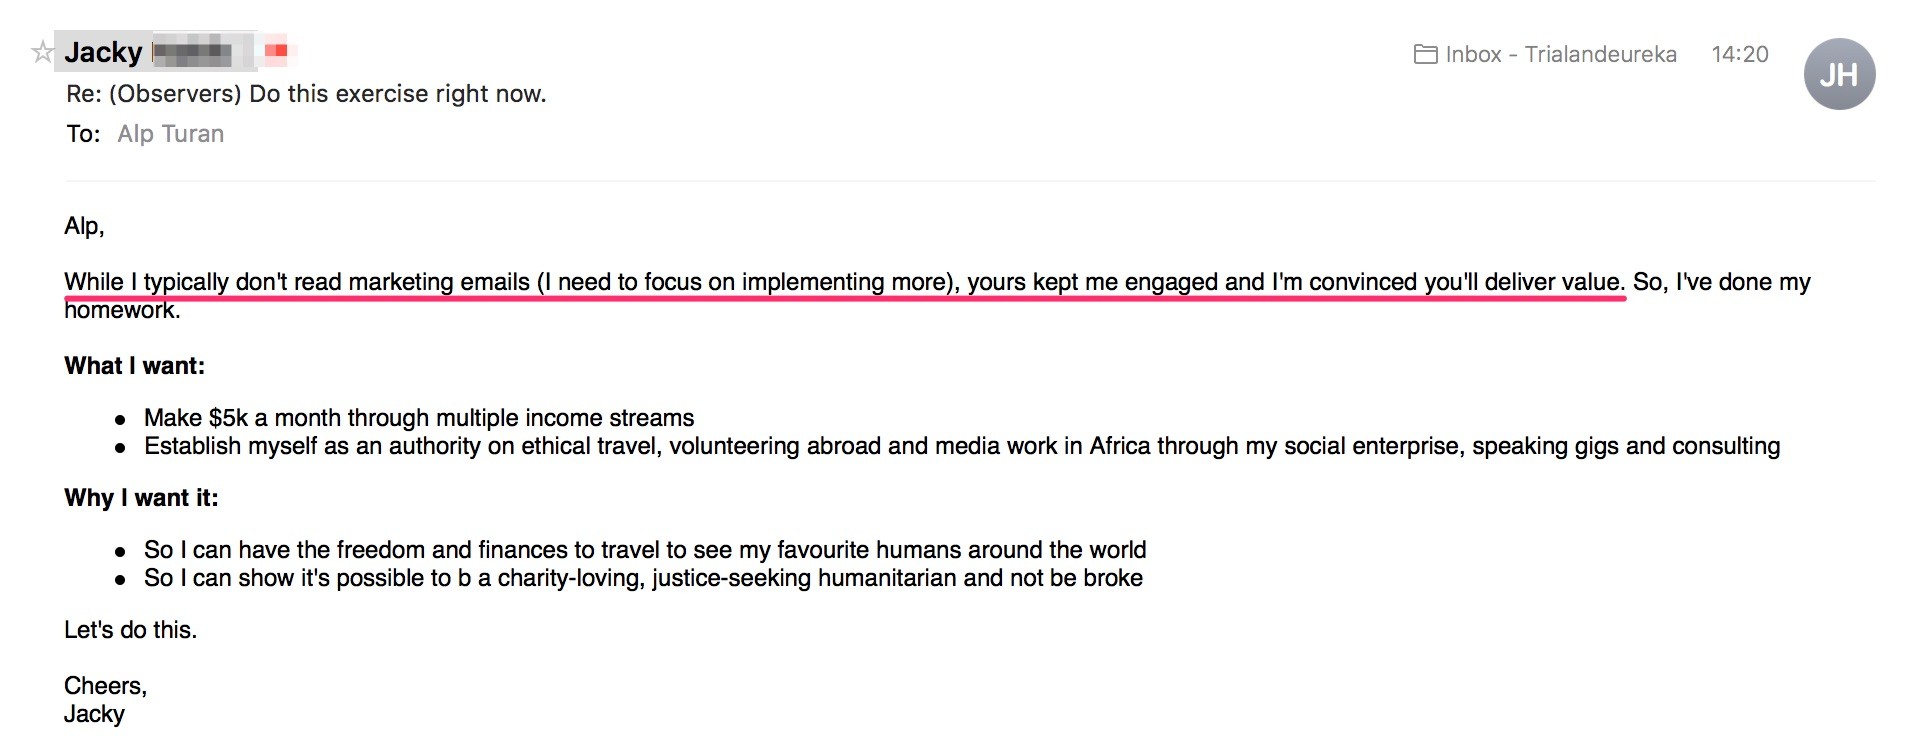
Task: Click the pink underlined sentence
Action: pos(845,282)
